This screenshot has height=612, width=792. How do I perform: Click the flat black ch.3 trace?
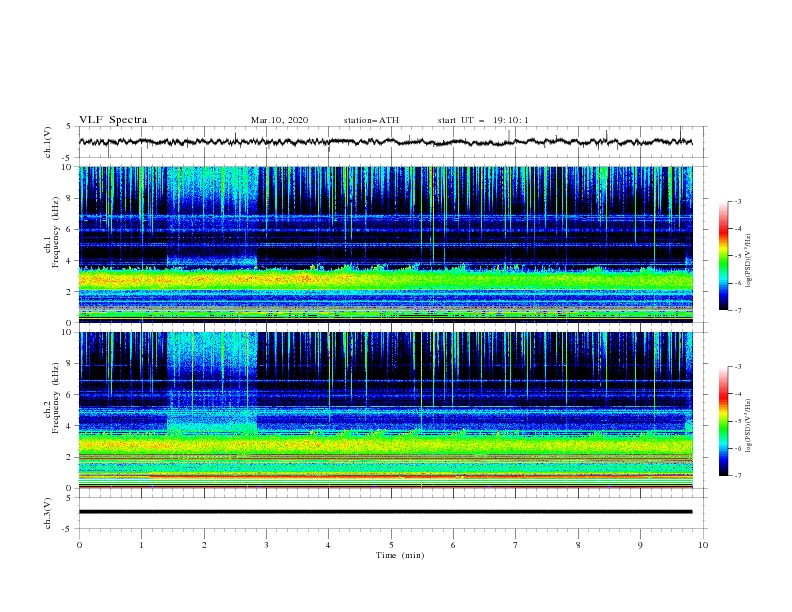click(x=385, y=512)
